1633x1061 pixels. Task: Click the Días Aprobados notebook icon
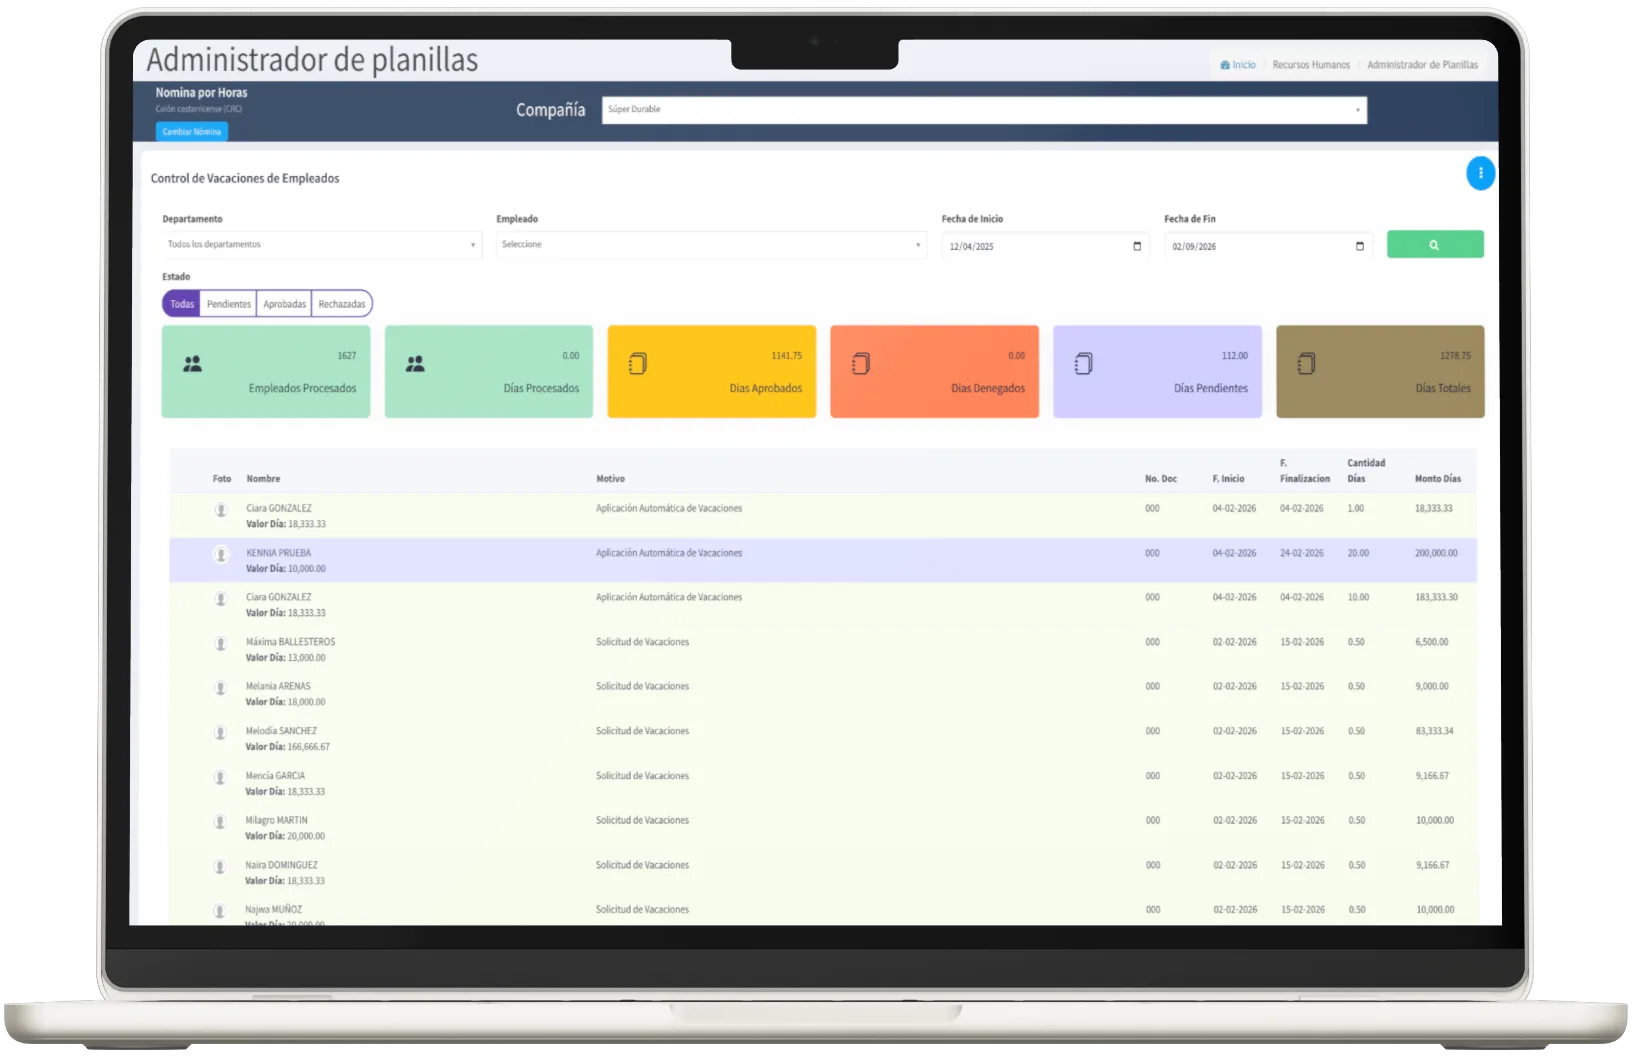point(638,365)
